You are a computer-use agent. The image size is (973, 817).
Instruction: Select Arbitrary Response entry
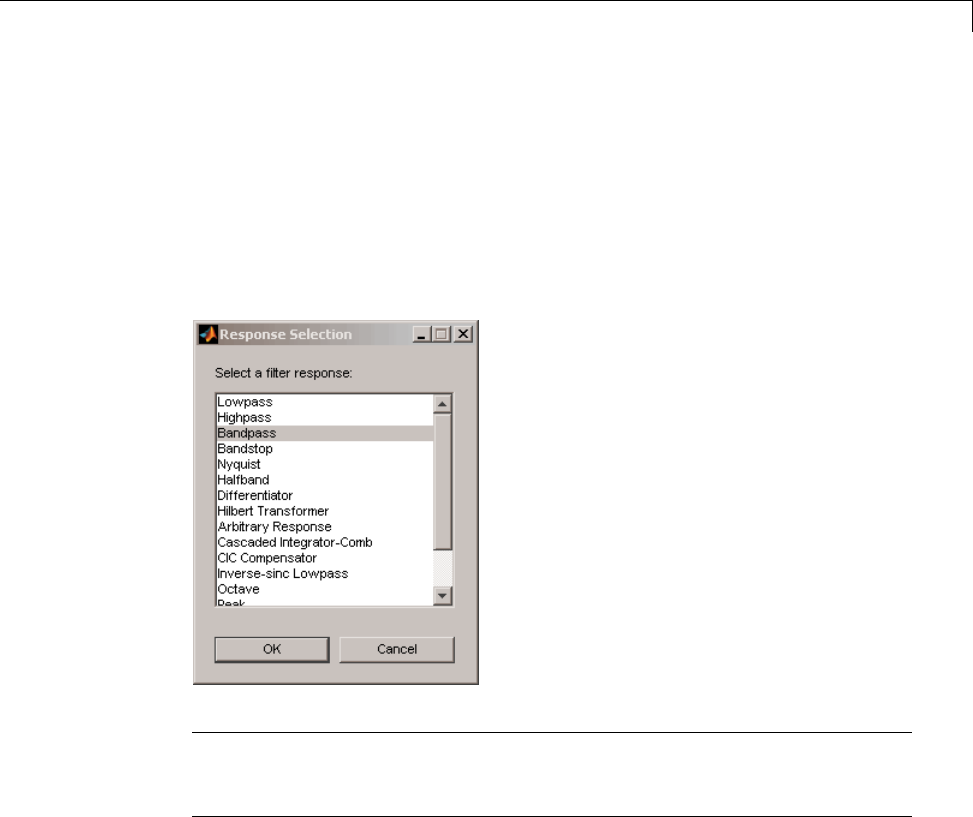325,527
